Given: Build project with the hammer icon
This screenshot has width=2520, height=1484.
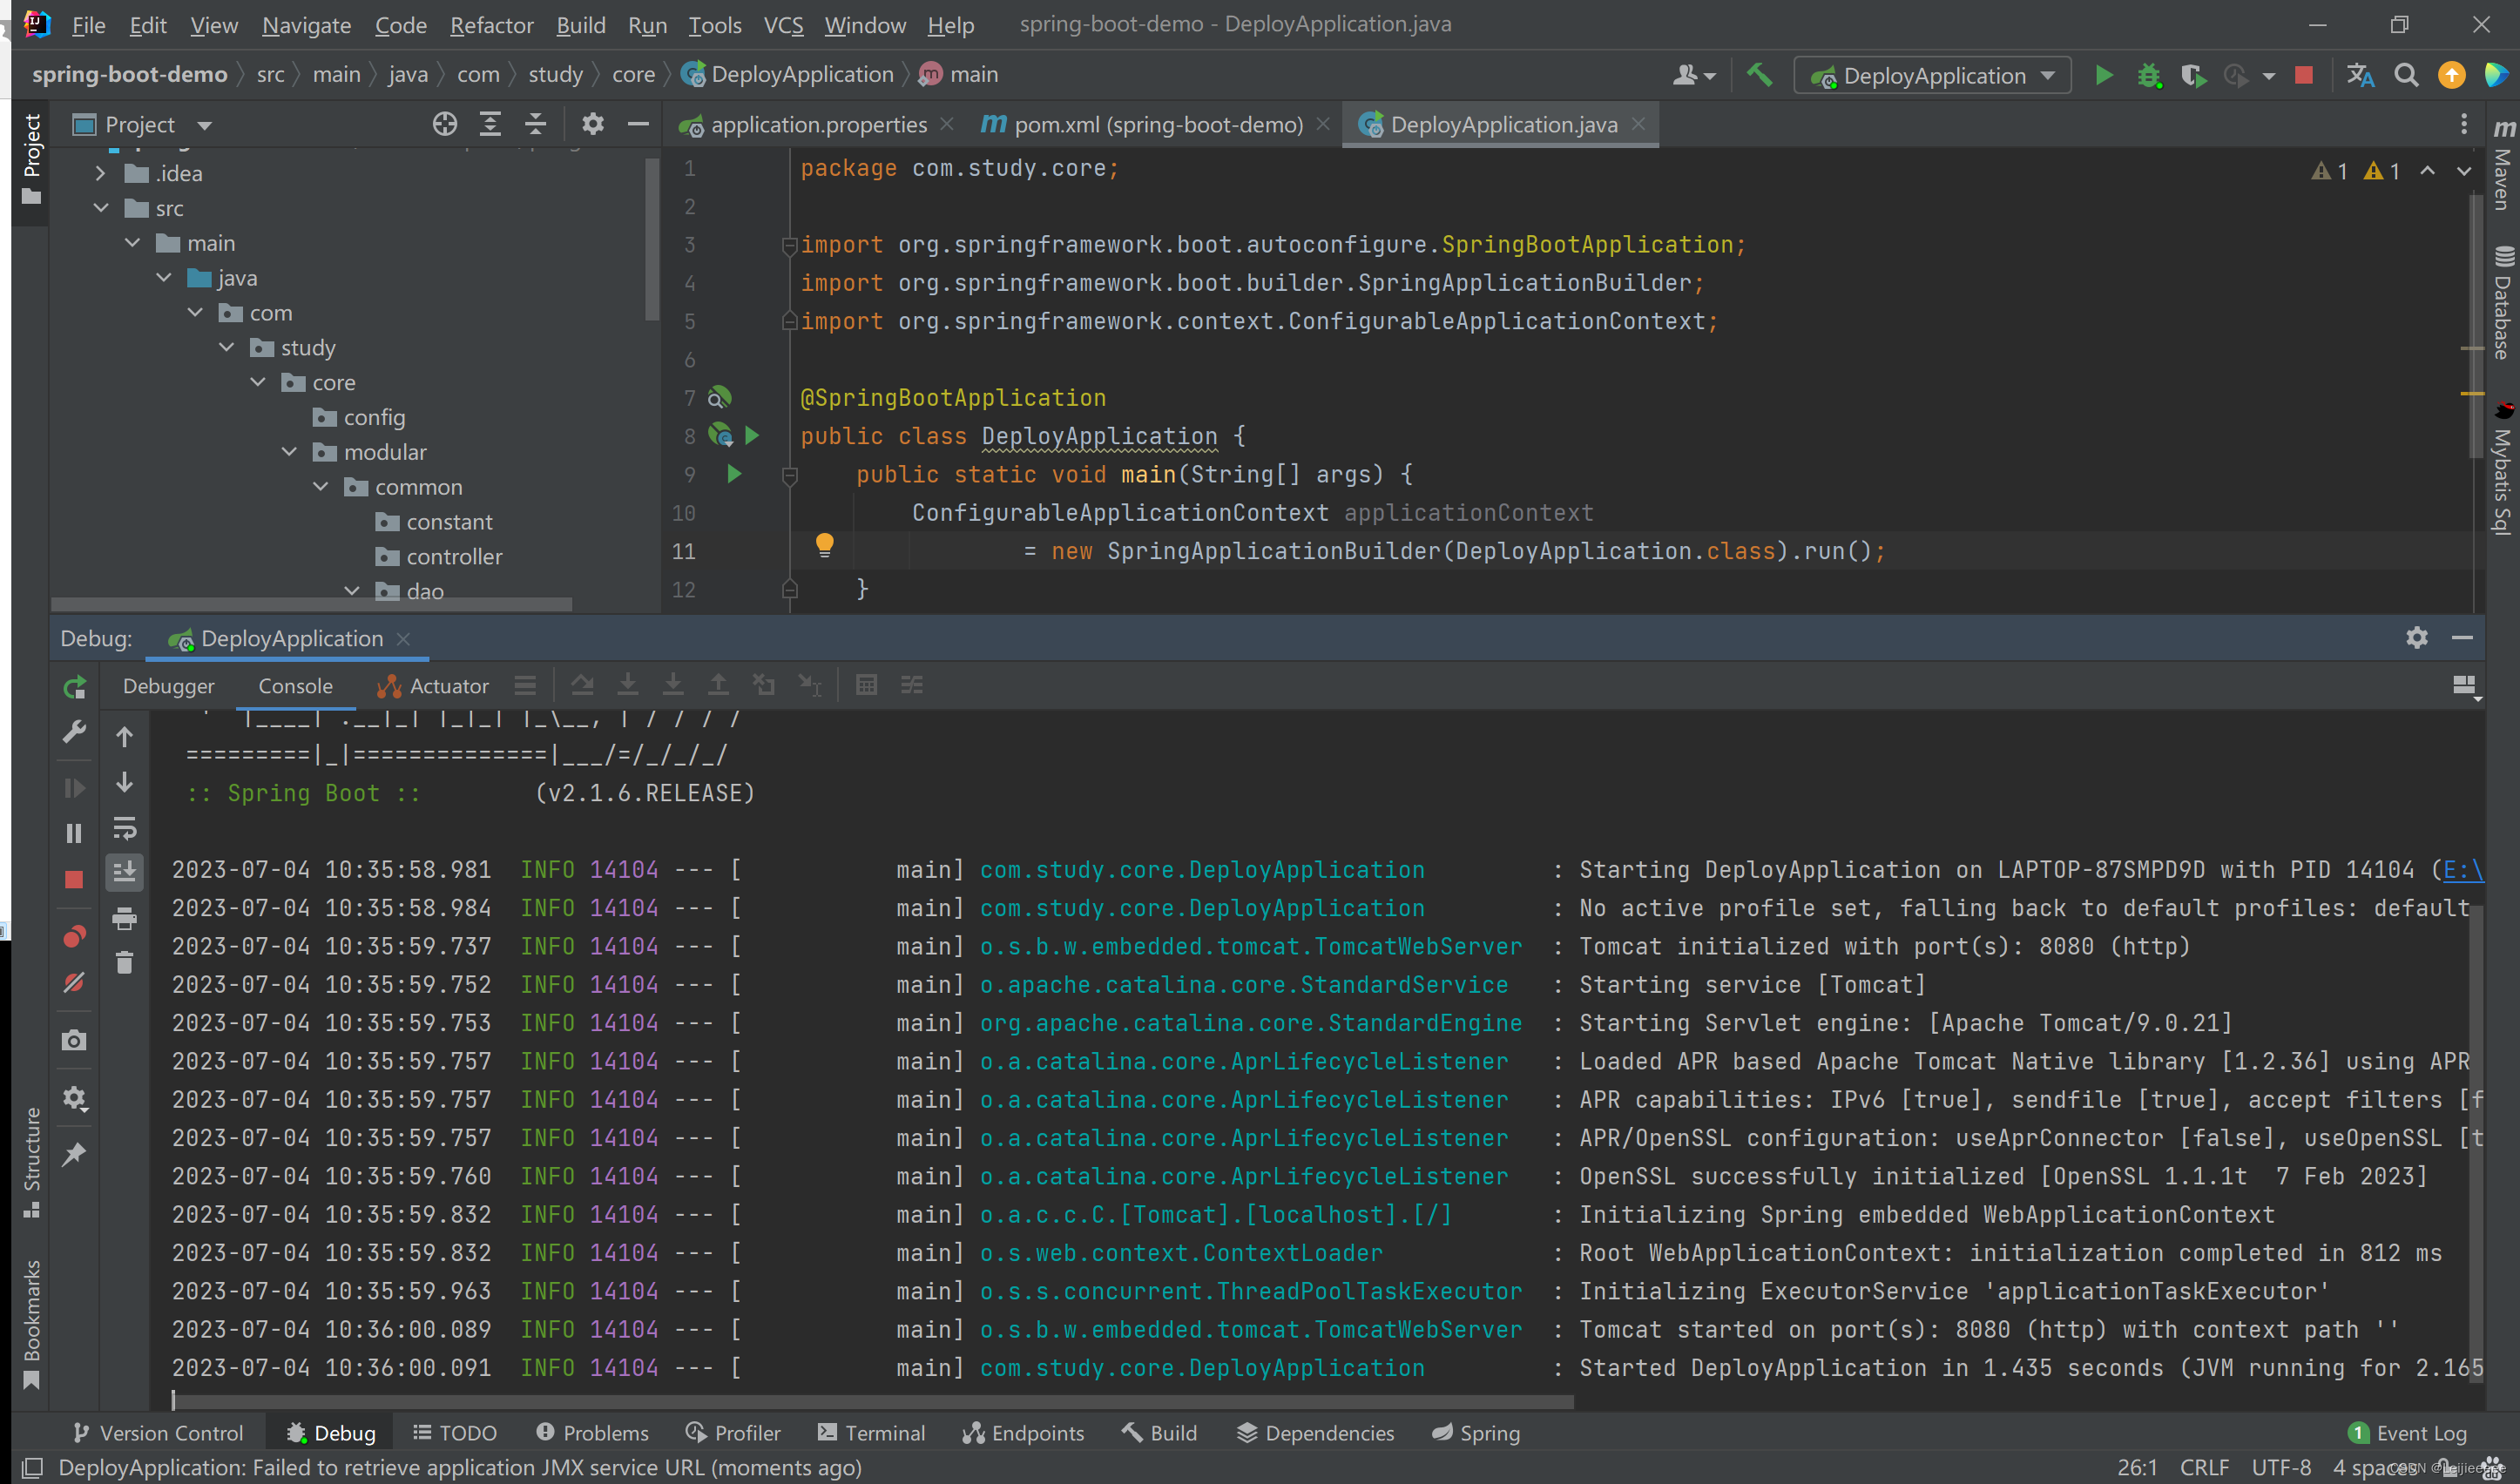Looking at the screenshot, I should (1759, 75).
